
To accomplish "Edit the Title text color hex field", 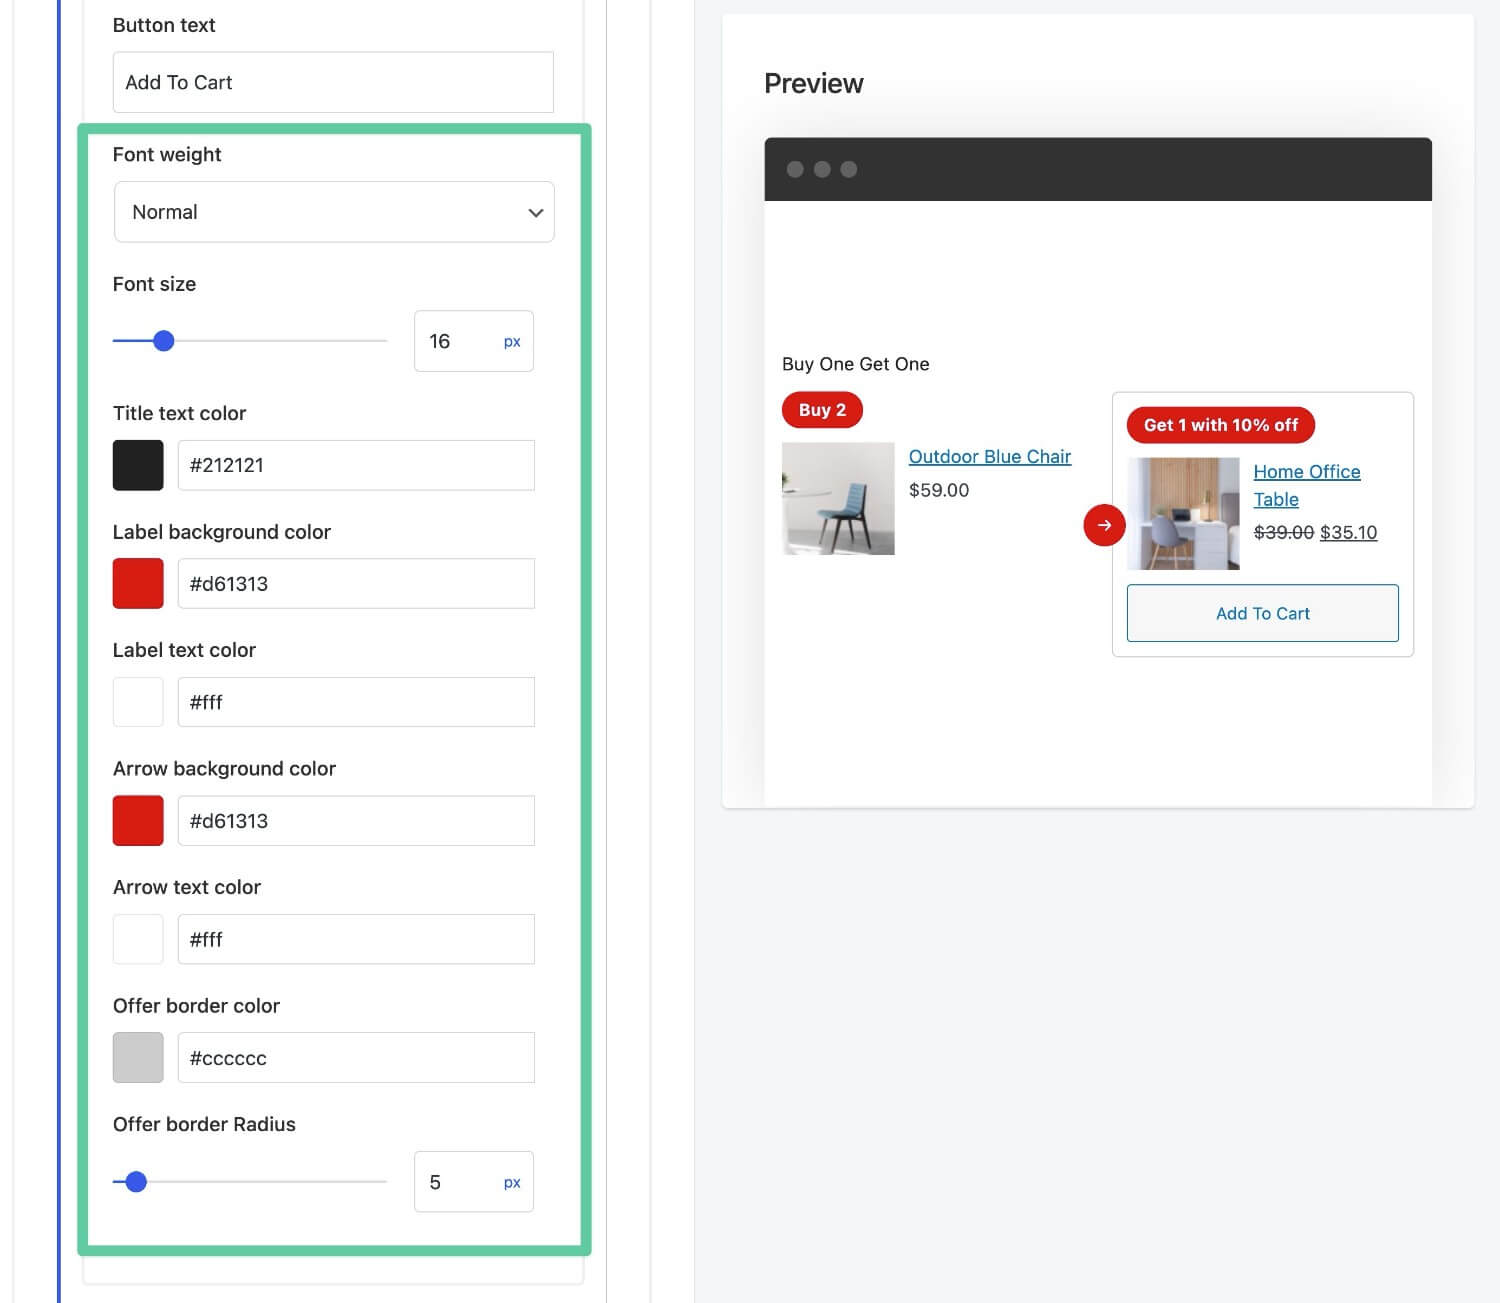I will point(356,465).
